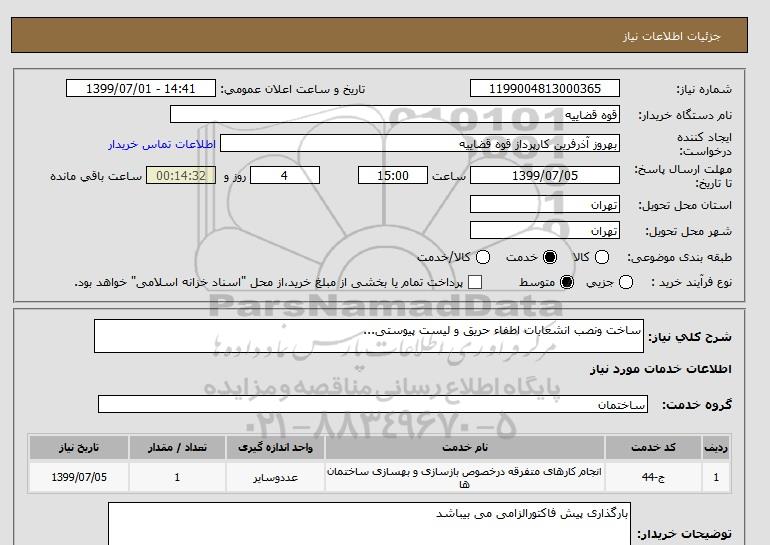770x545 pixels.
Task: Click the نوع فرآیند خرید label
Action: pos(691,282)
